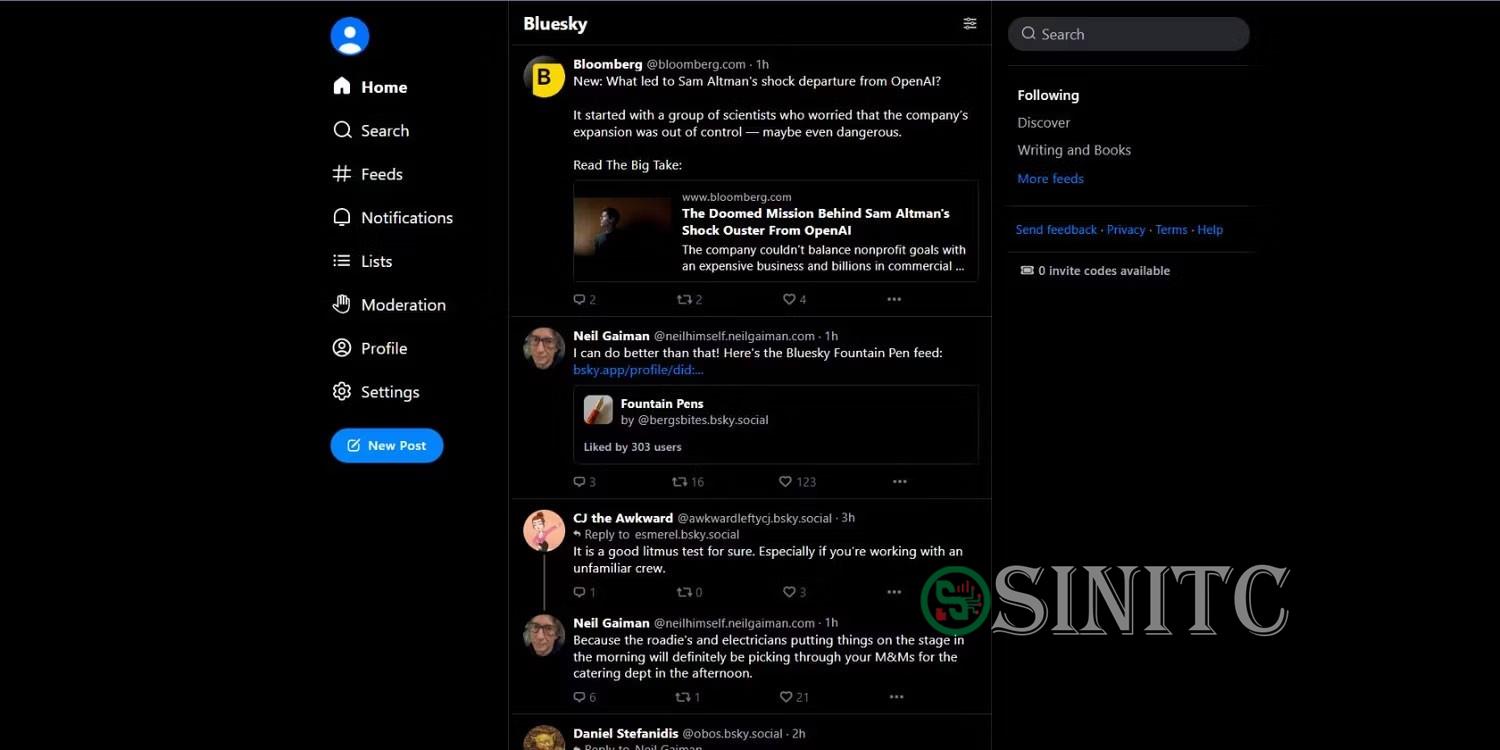Open Search from the left navigation

(x=371, y=130)
